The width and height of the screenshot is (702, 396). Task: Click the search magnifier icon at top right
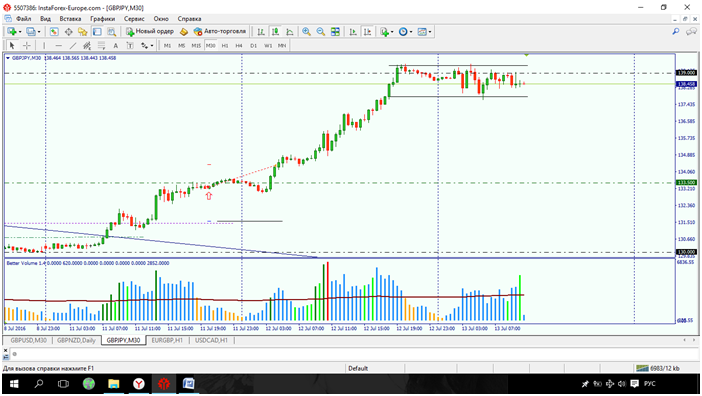click(676, 31)
